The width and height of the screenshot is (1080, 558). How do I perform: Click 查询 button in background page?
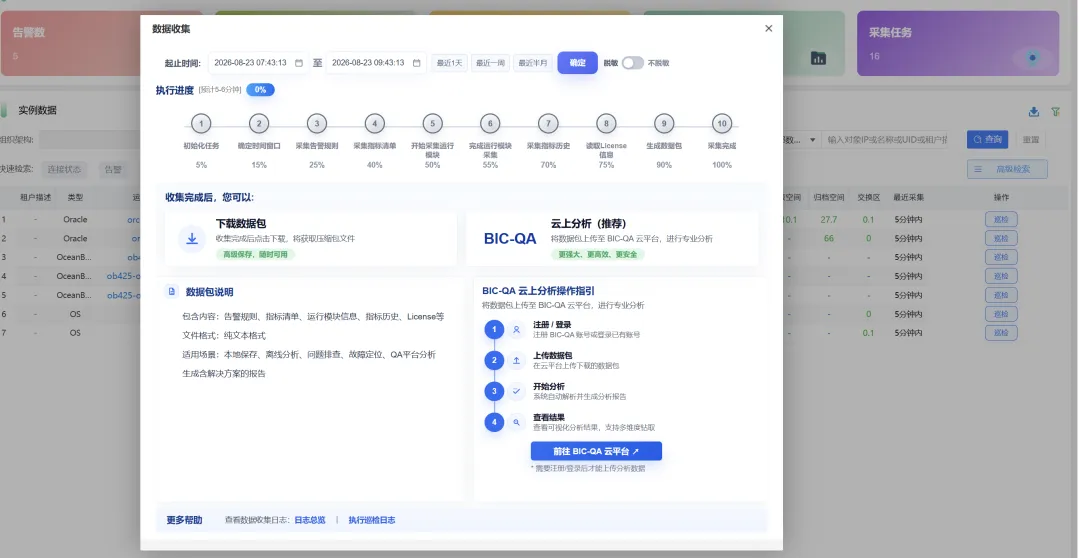click(x=987, y=139)
